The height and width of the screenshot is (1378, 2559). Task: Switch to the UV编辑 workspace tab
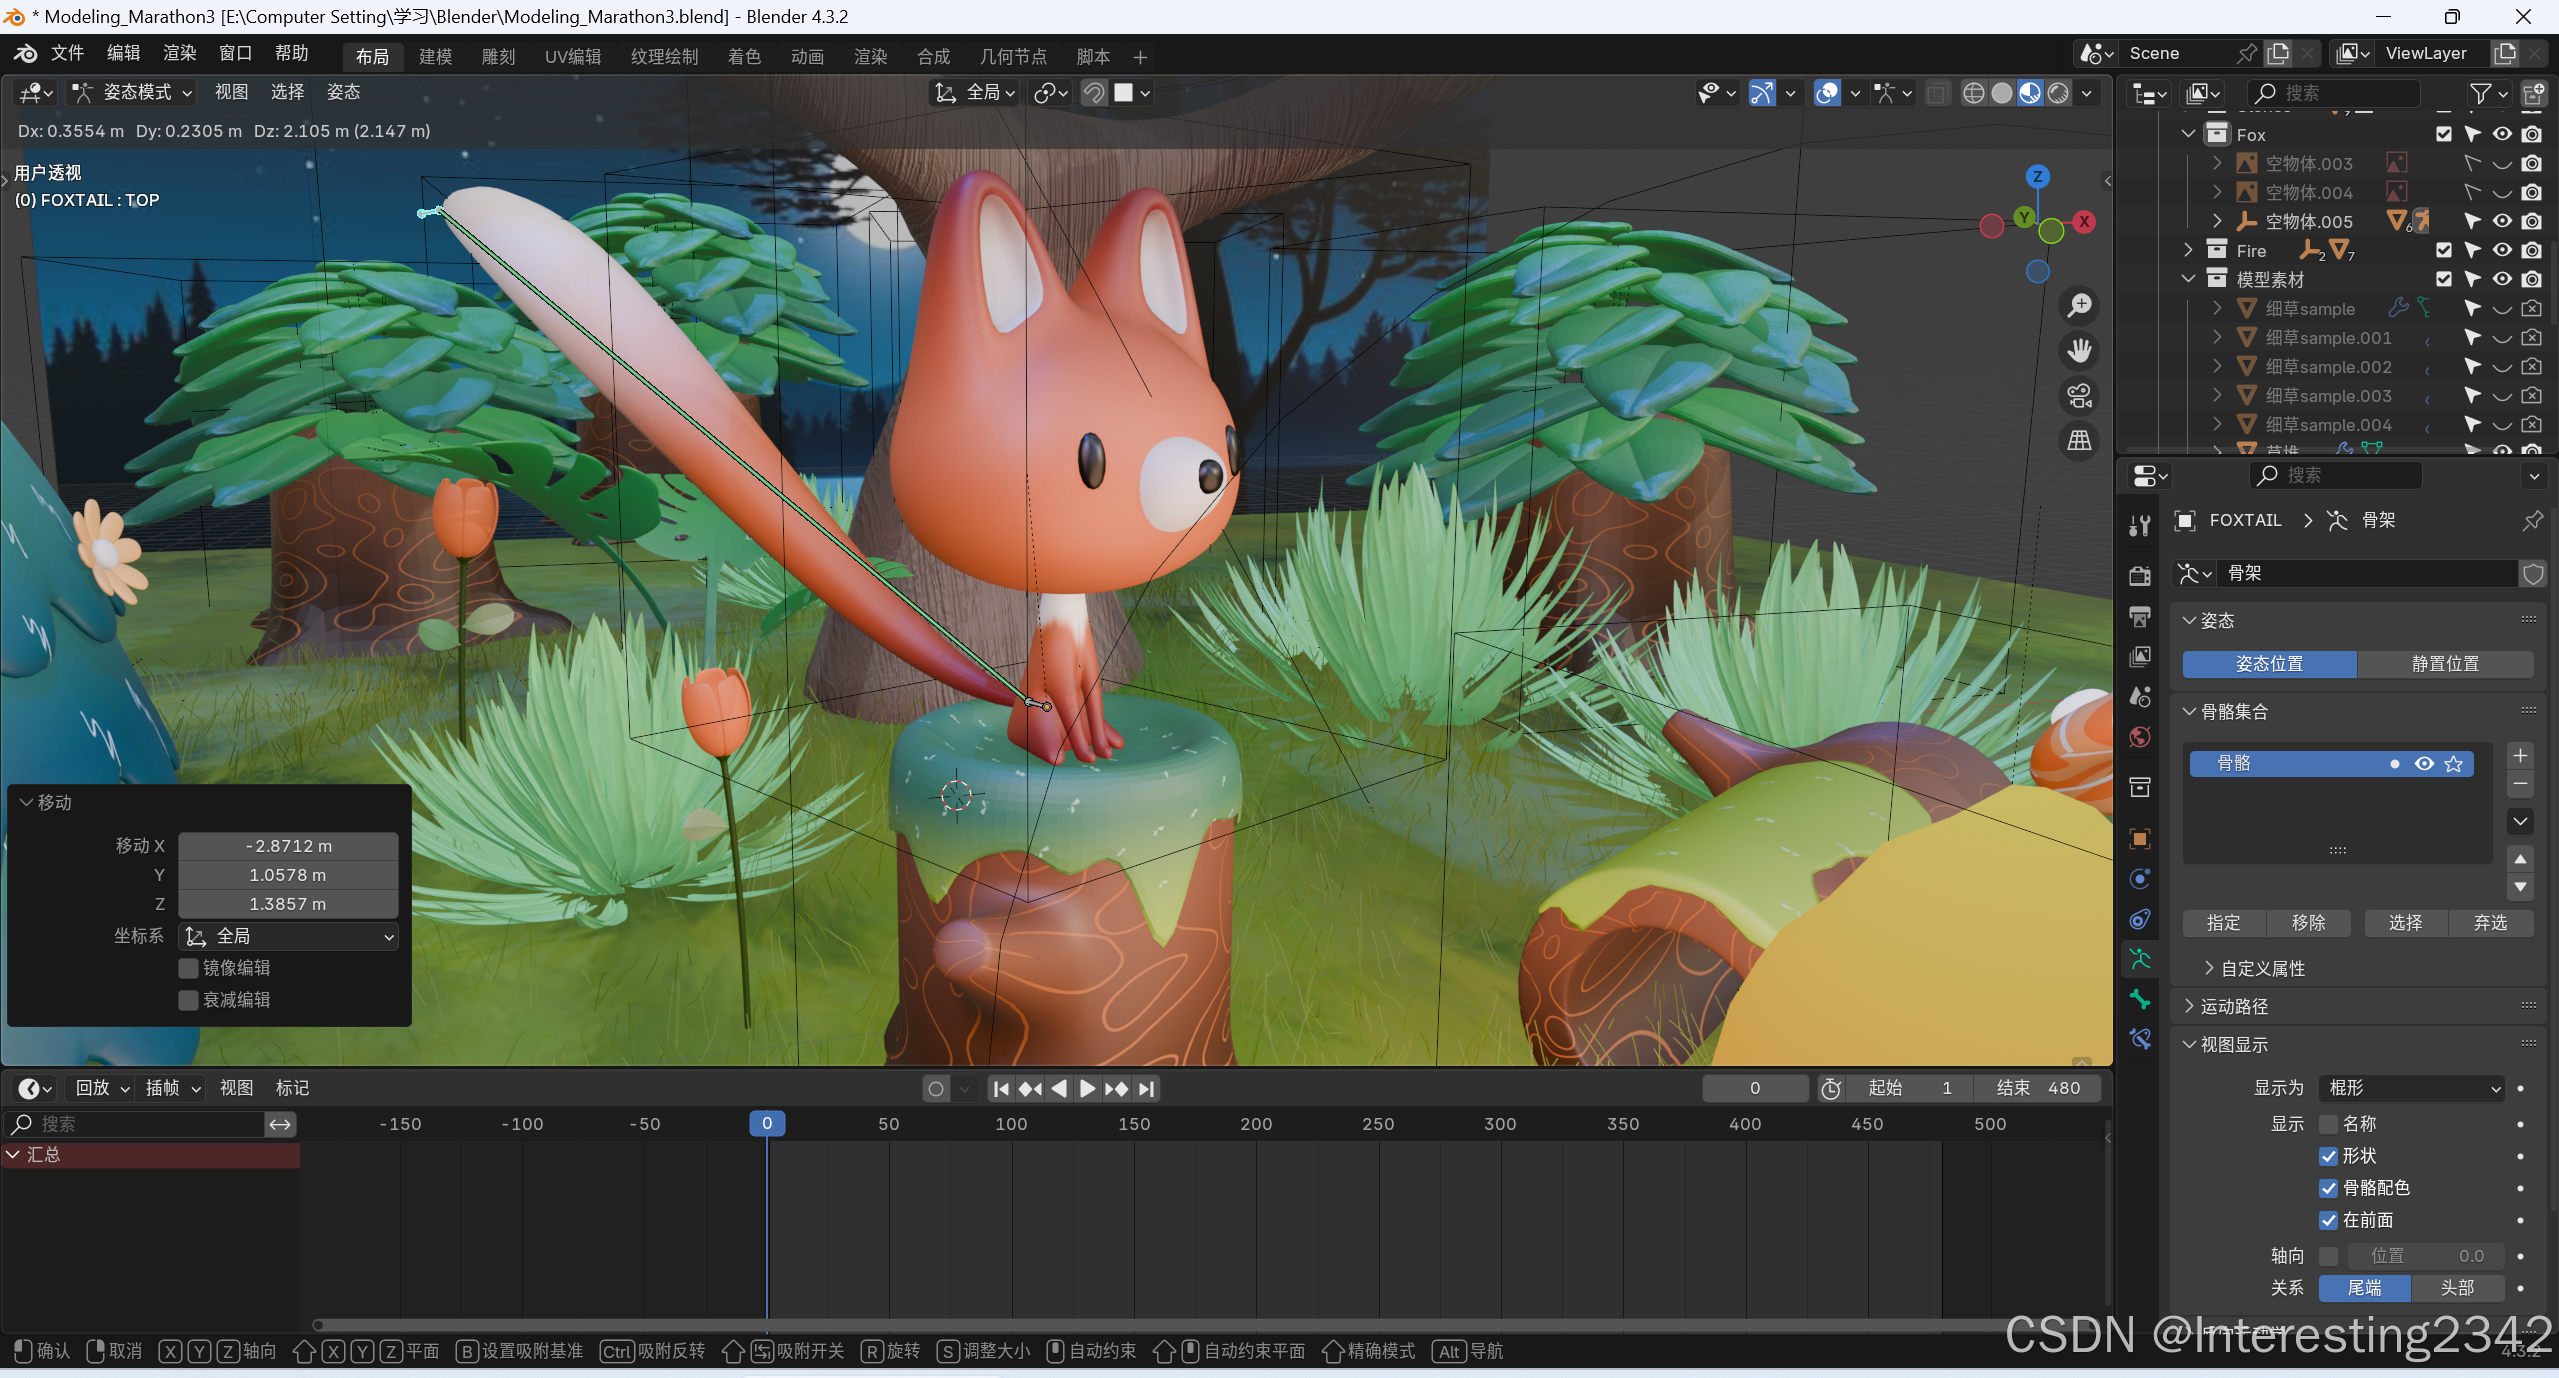[x=572, y=57]
